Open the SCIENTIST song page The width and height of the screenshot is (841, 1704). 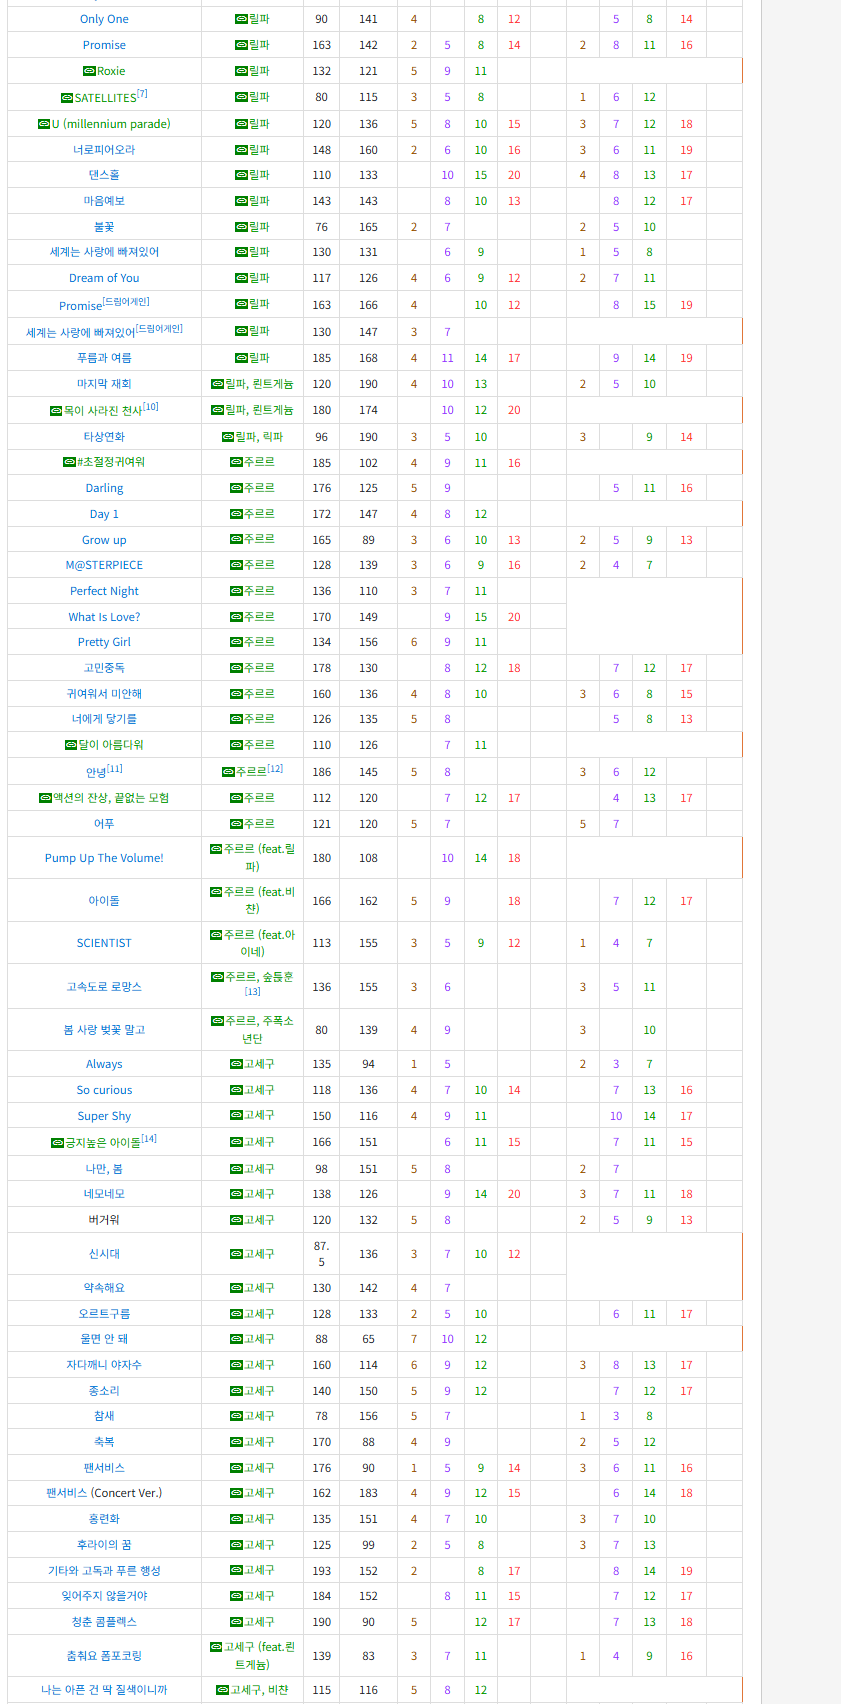104,943
